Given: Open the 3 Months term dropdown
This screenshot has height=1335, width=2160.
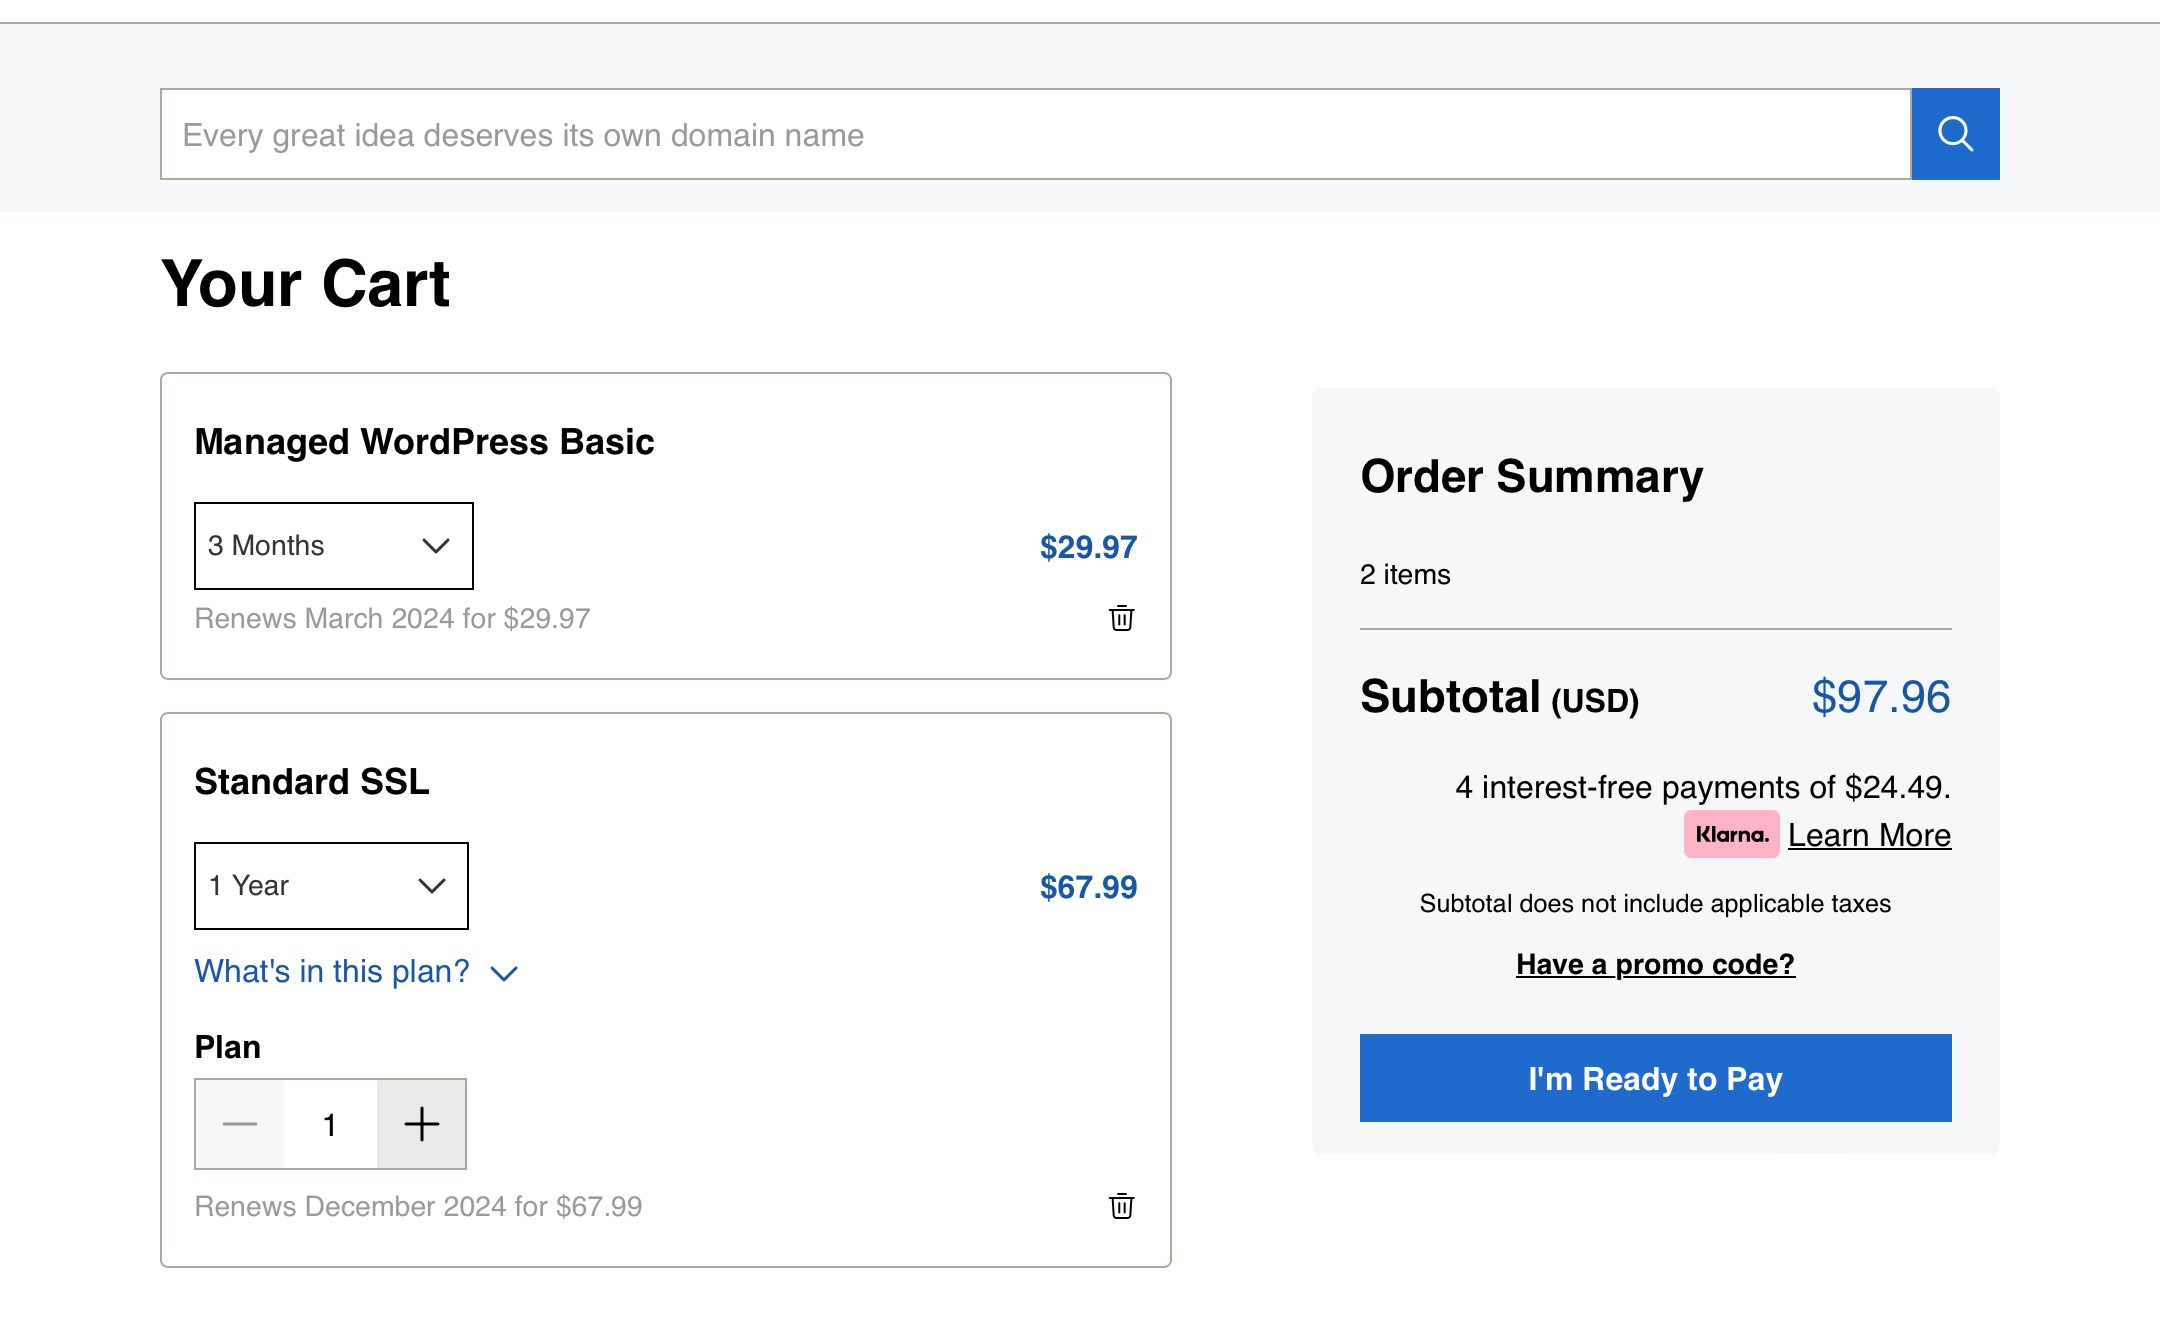Looking at the screenshot, I should tap(333, 546).
